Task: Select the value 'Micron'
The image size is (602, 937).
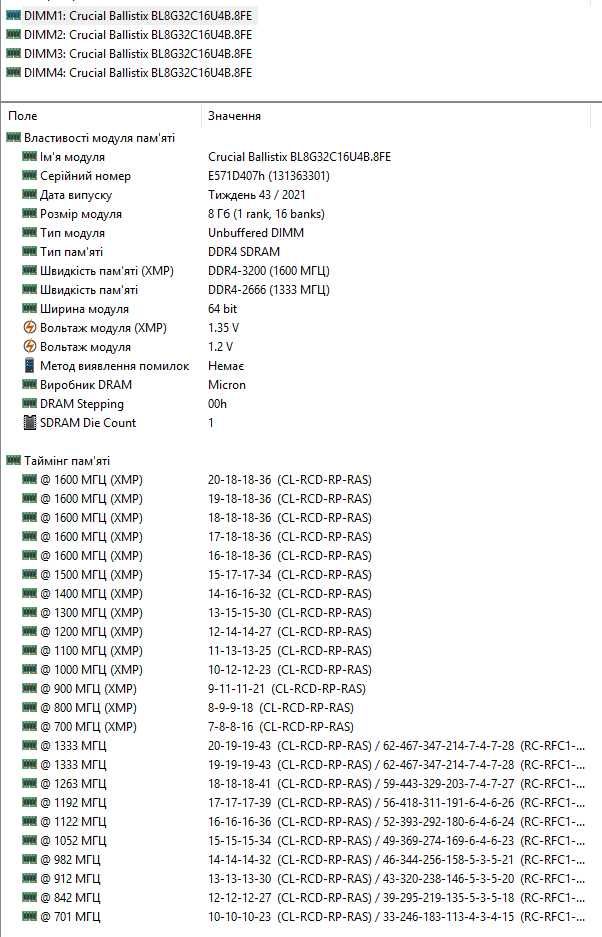Action: click(x=227, y=385)
